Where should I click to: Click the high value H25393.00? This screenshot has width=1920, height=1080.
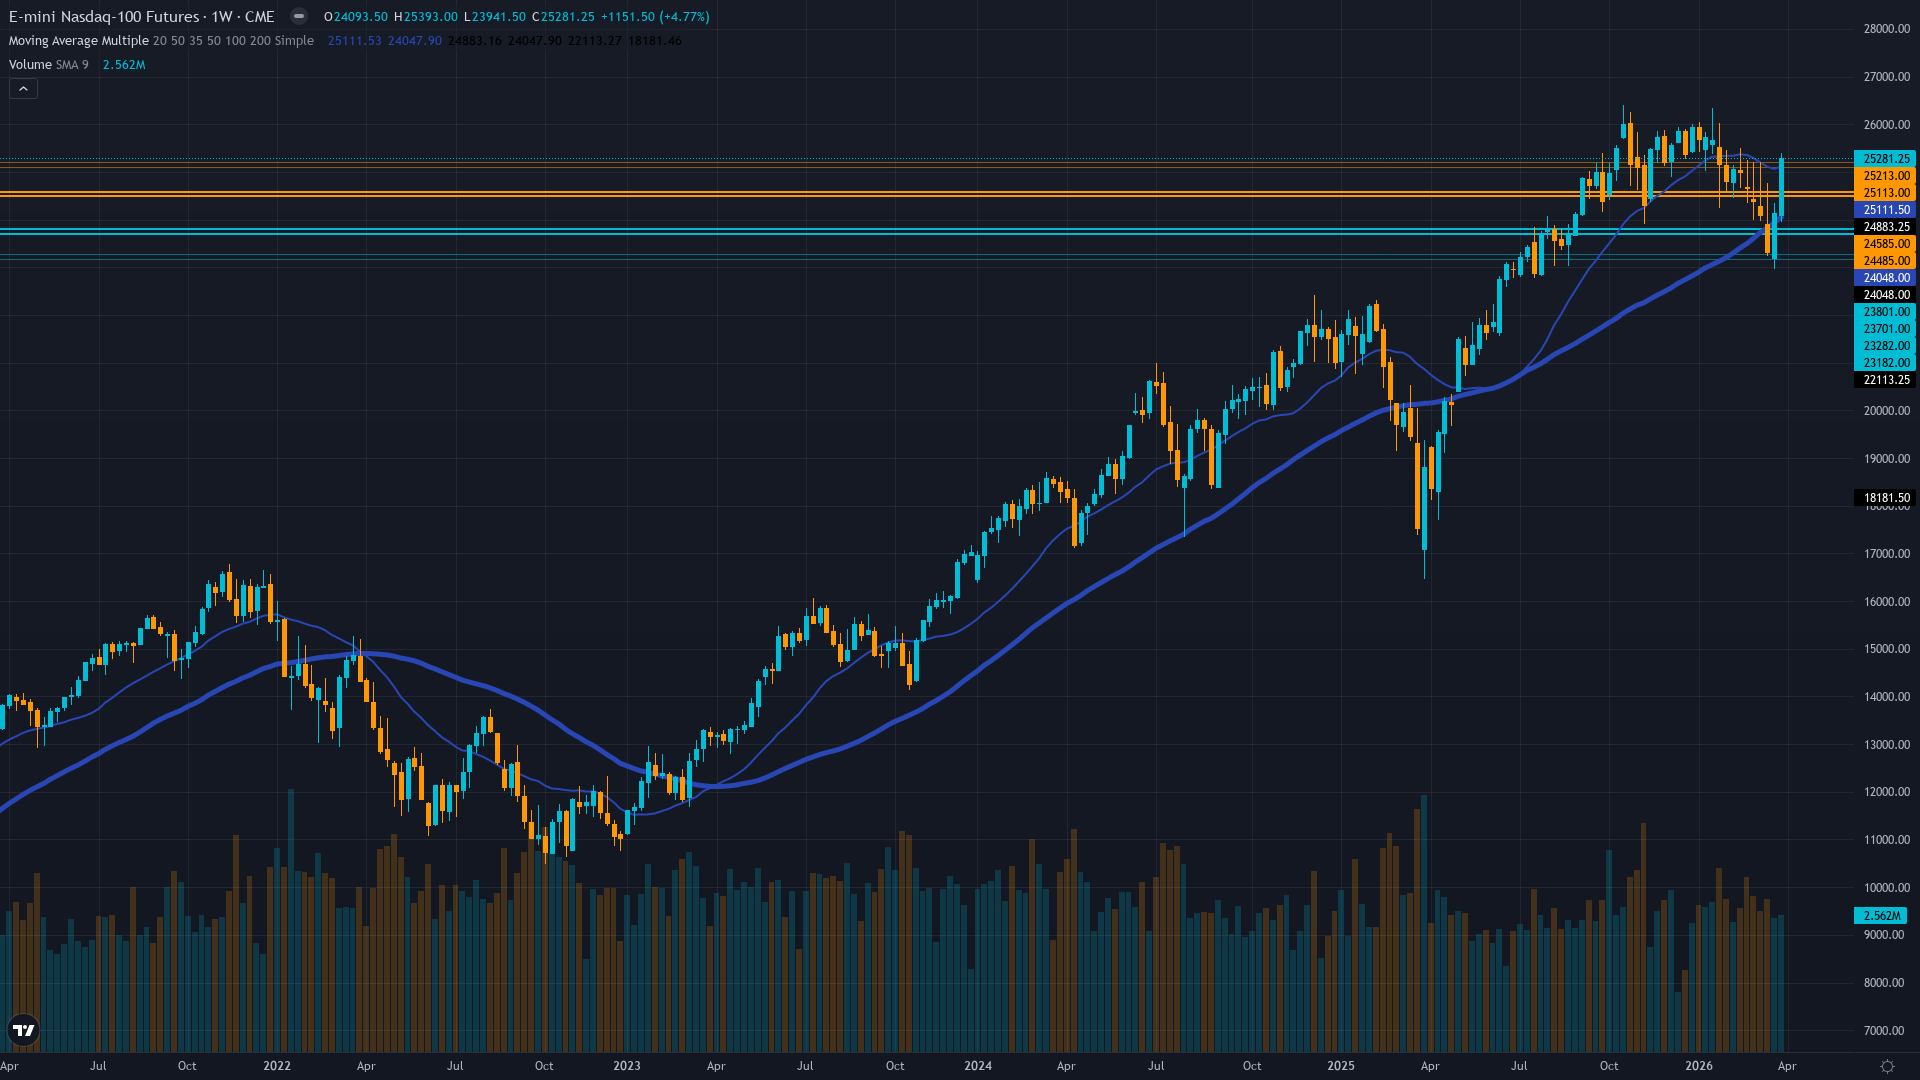click(426, 17)
